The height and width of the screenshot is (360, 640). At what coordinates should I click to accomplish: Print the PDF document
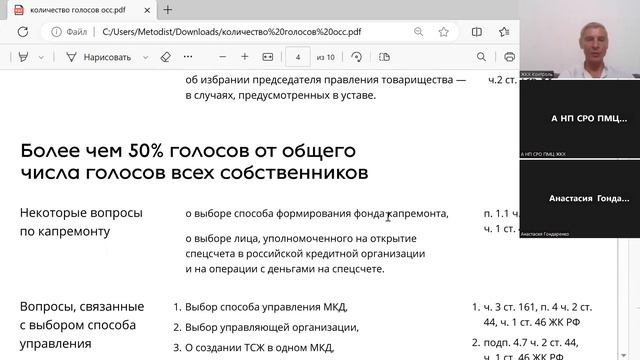point(509,57)
